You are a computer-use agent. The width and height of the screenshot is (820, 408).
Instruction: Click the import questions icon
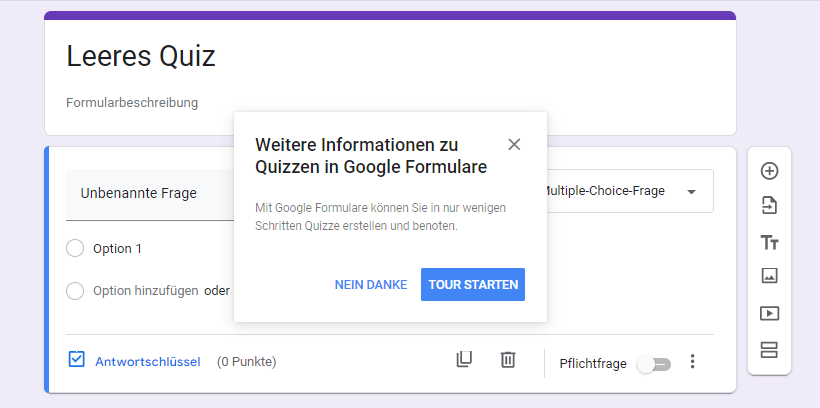pos(769,206)
